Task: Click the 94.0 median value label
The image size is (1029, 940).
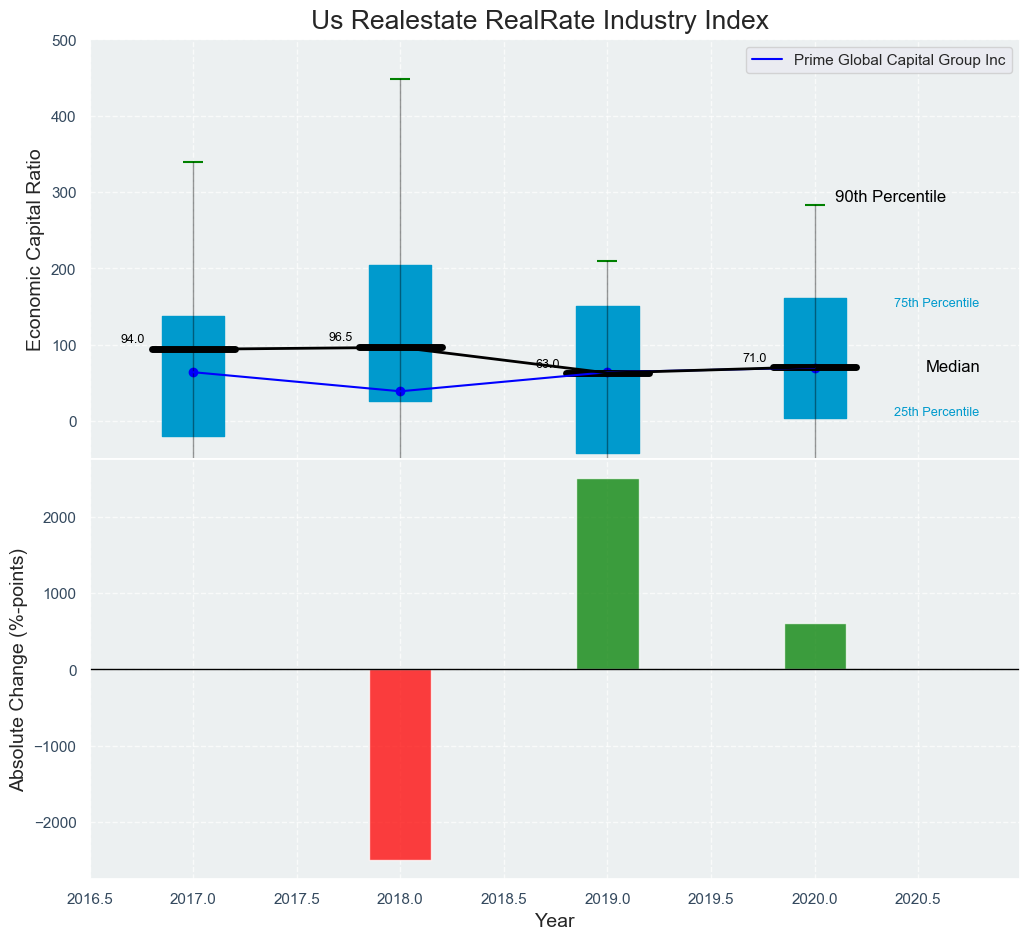Action: coord(132,340)
